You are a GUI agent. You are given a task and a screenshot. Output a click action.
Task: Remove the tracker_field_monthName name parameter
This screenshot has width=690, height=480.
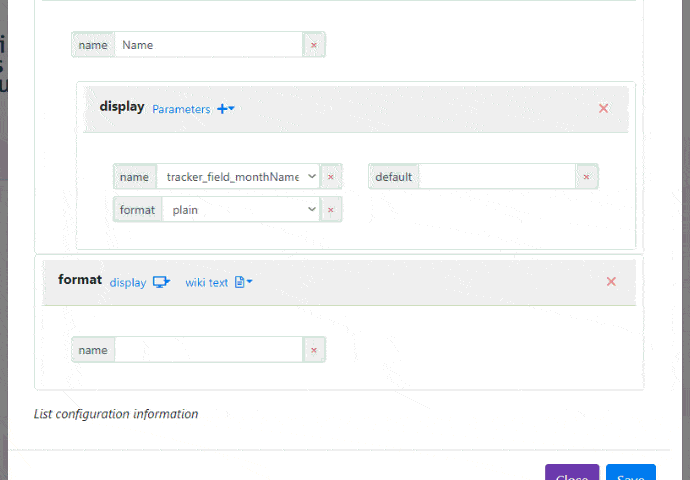click(331, 177)
